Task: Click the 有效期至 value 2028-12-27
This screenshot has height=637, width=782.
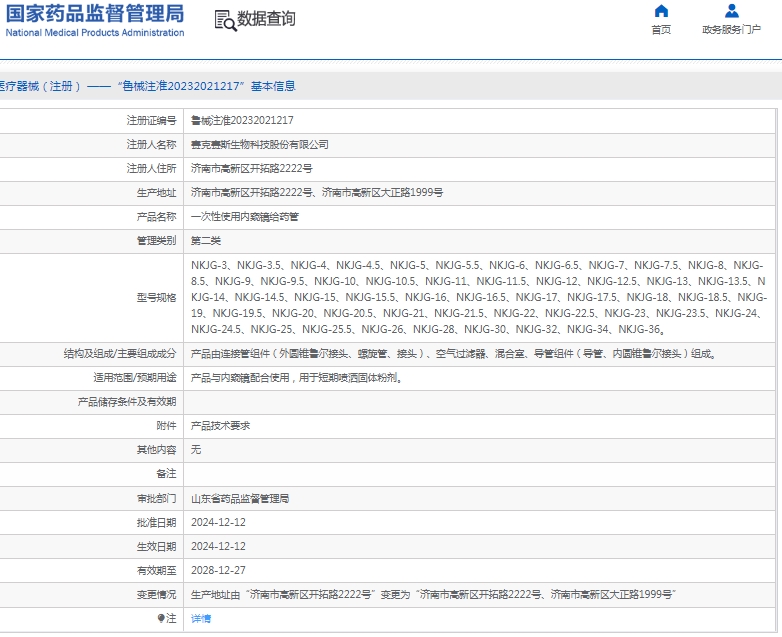Action: (x=218, y=570)
